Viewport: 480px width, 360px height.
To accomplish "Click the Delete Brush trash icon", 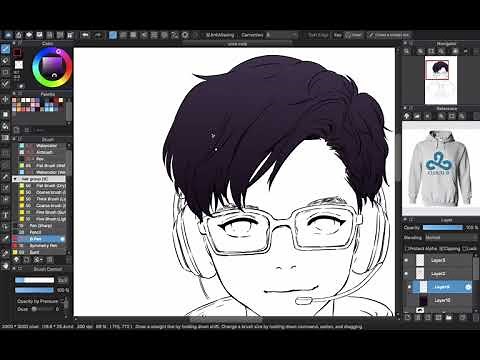I will [x=50, y=260].
